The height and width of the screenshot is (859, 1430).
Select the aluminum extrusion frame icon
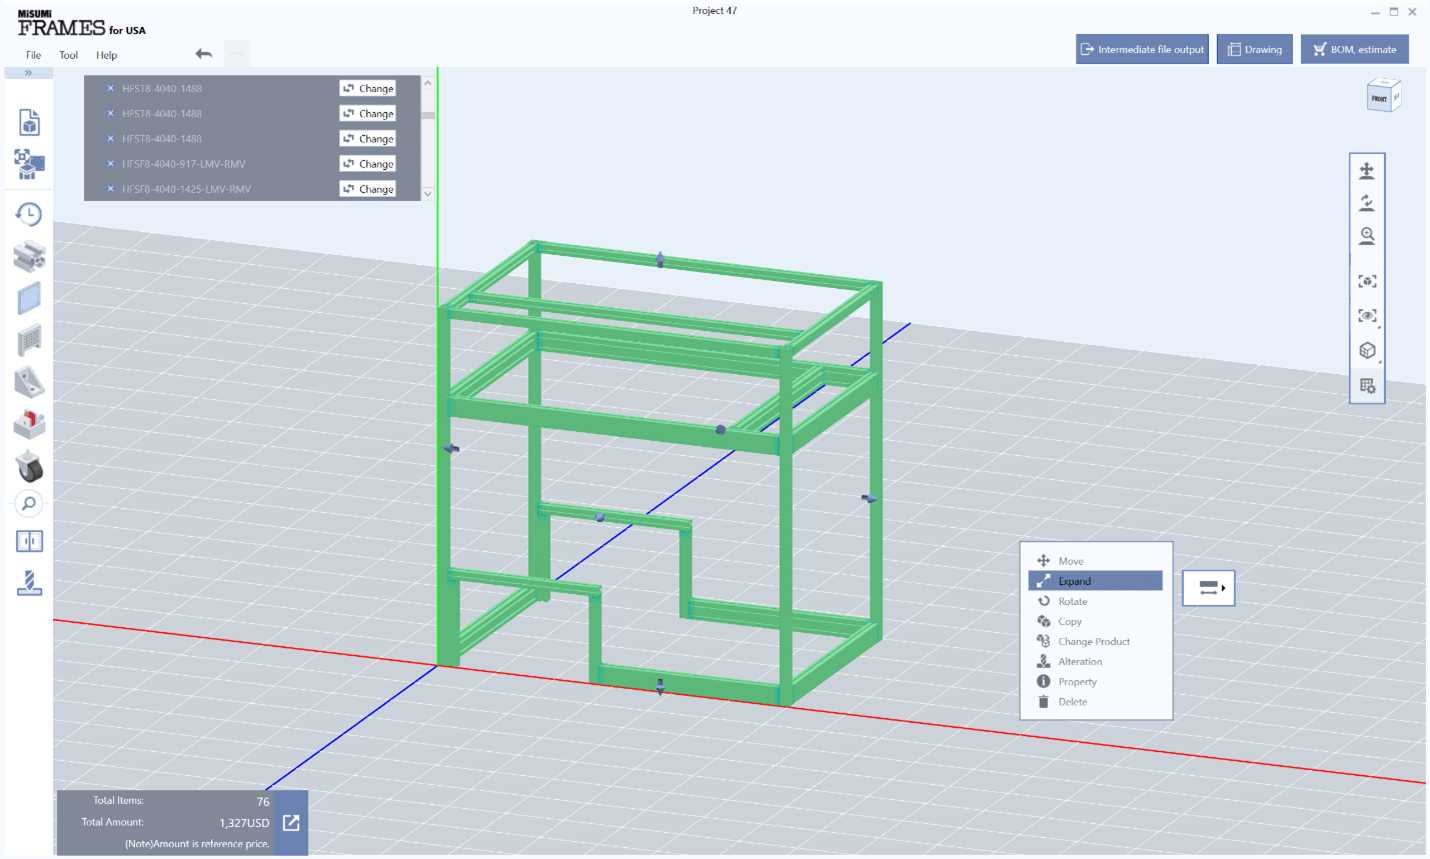point(29,256)
